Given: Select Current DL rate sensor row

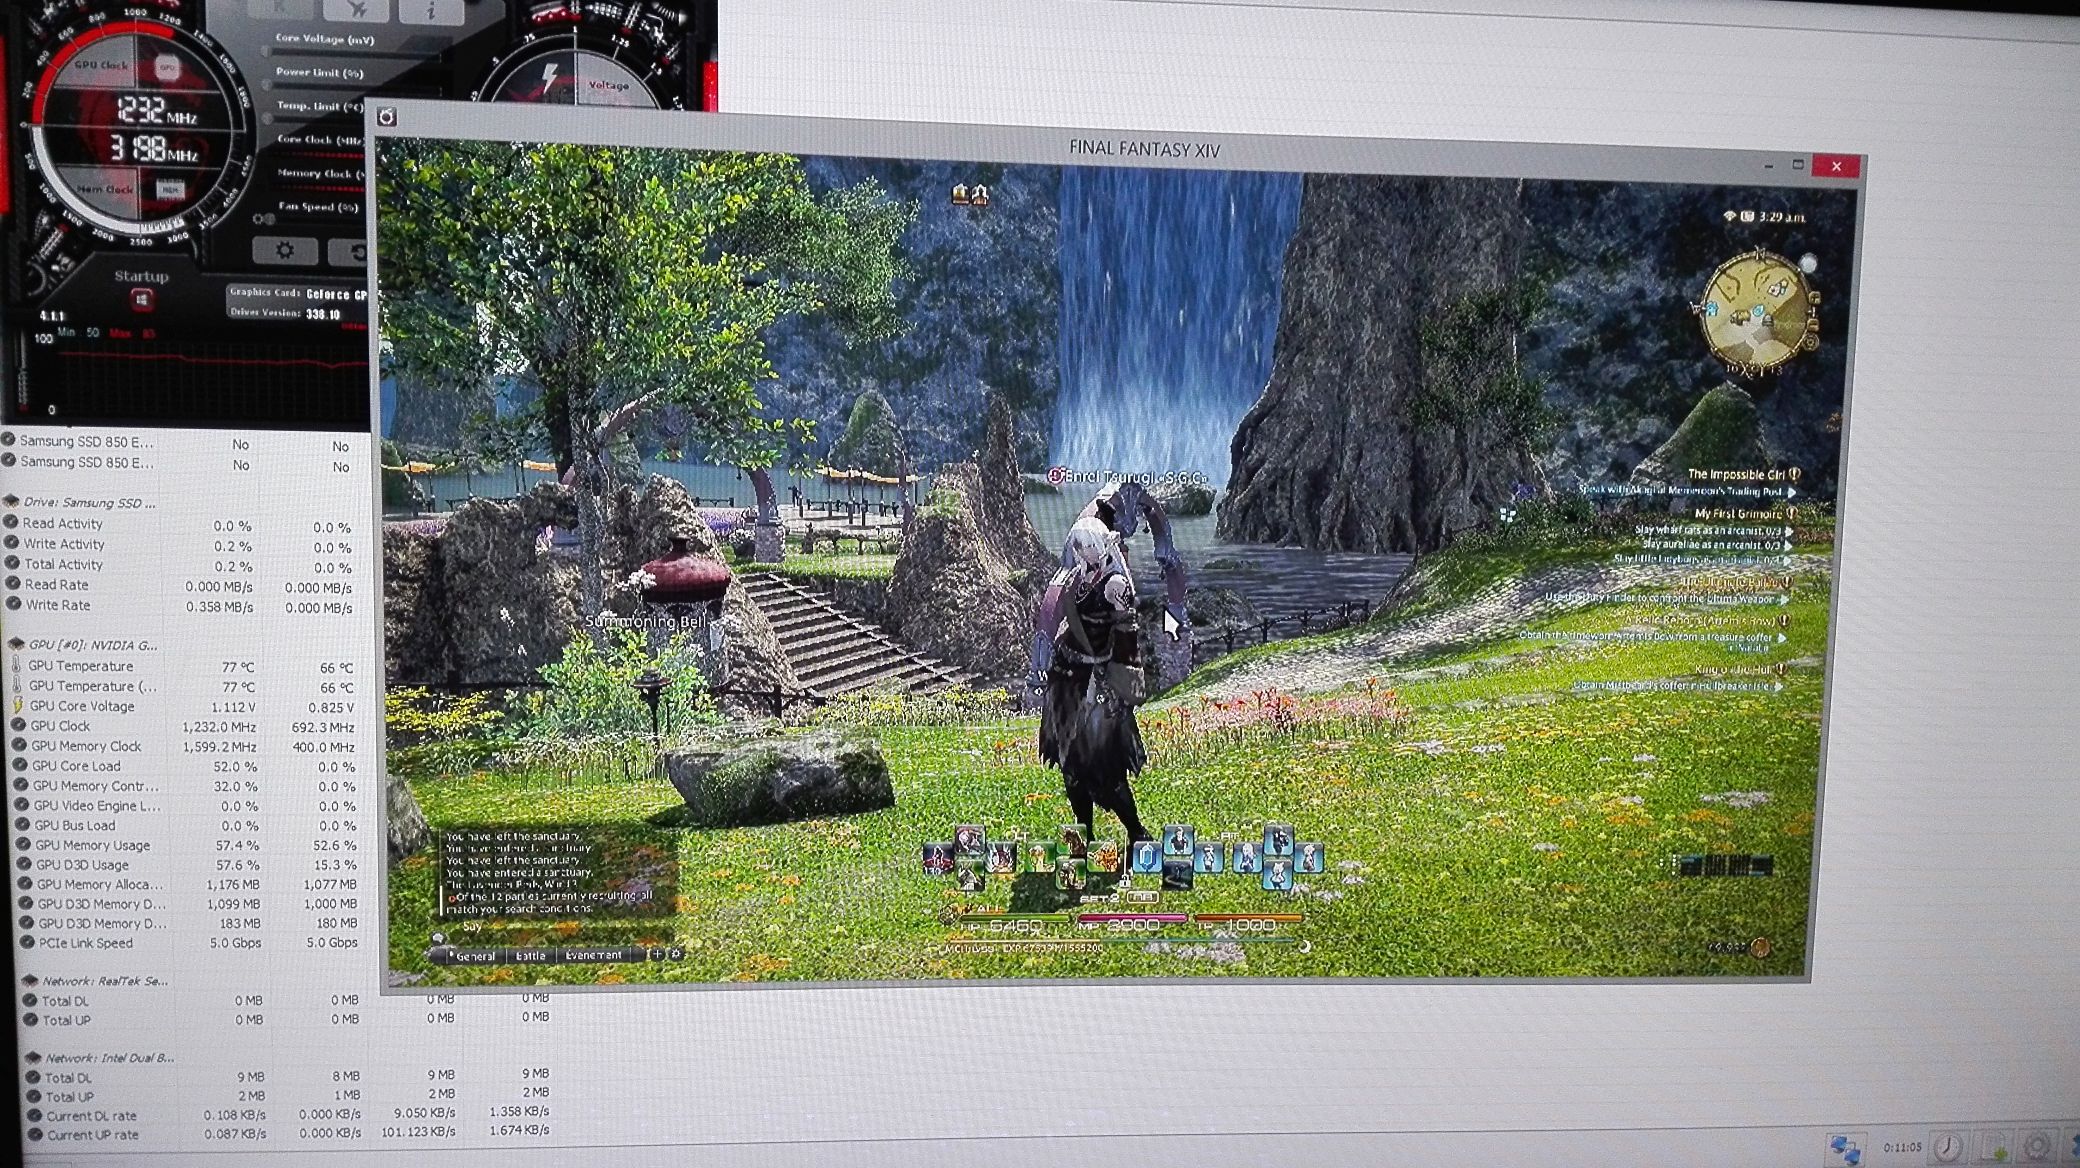Looking at the screenshot, I should pyautogui.click(x=290, y=1115).
